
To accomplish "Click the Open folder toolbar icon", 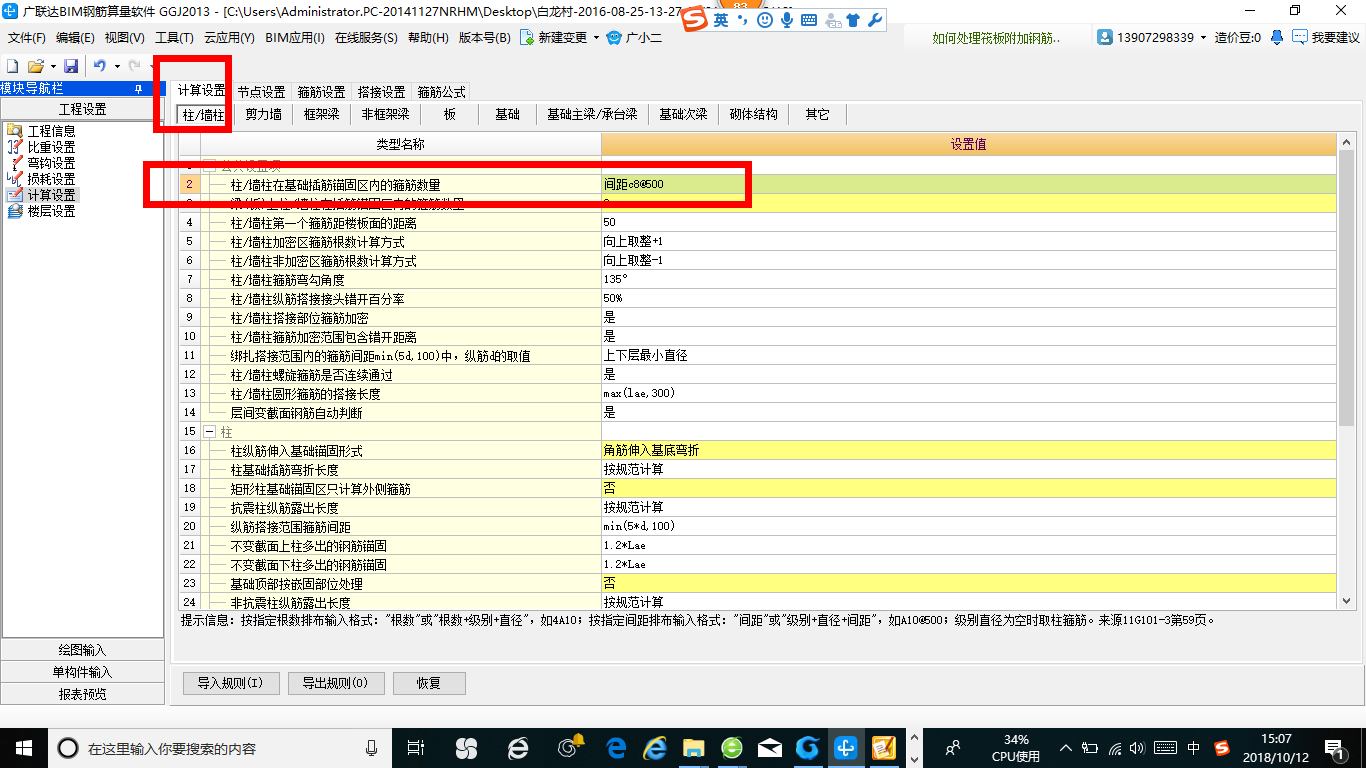I will 36,66.
